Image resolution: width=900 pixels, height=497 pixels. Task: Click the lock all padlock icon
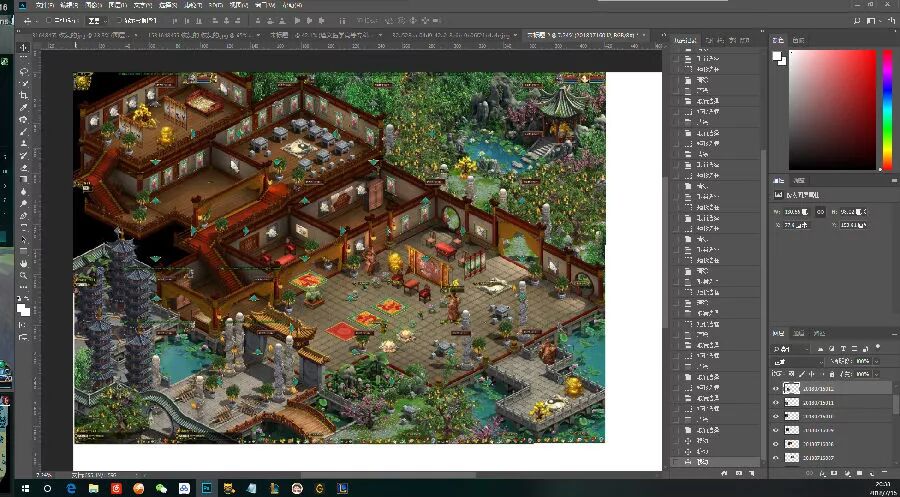832,374
